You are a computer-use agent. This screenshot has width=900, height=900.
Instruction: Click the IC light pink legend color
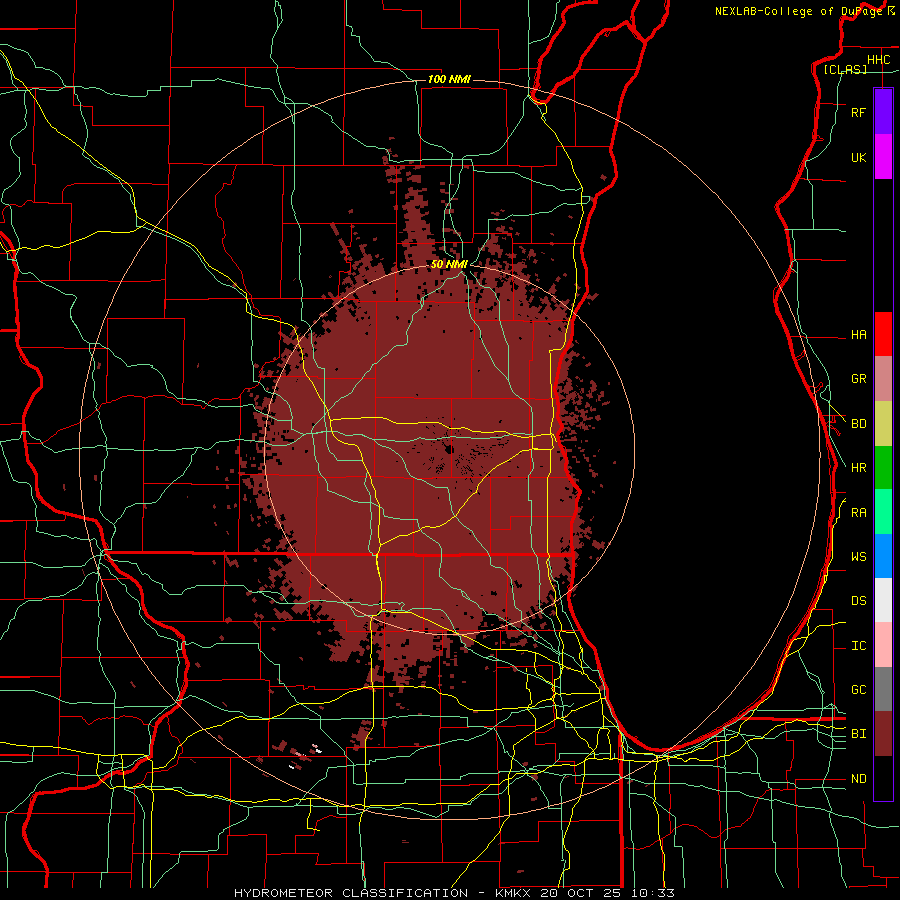tap(883, 645)
